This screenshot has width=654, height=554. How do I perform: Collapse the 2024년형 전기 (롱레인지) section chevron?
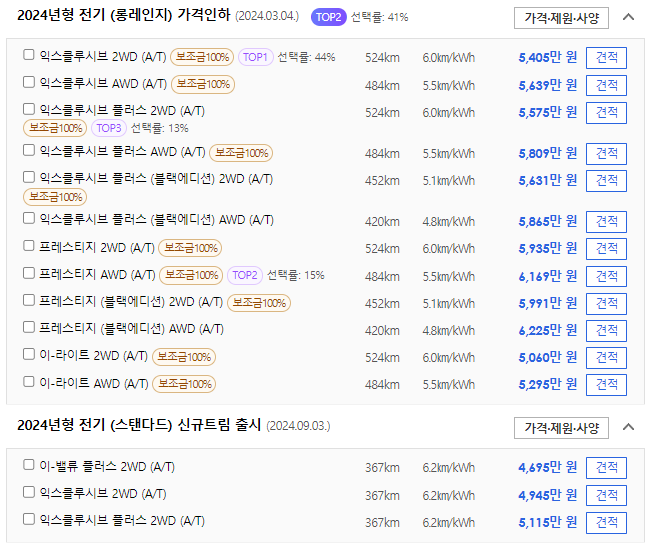pyautogui.click(x=628, y=17)
